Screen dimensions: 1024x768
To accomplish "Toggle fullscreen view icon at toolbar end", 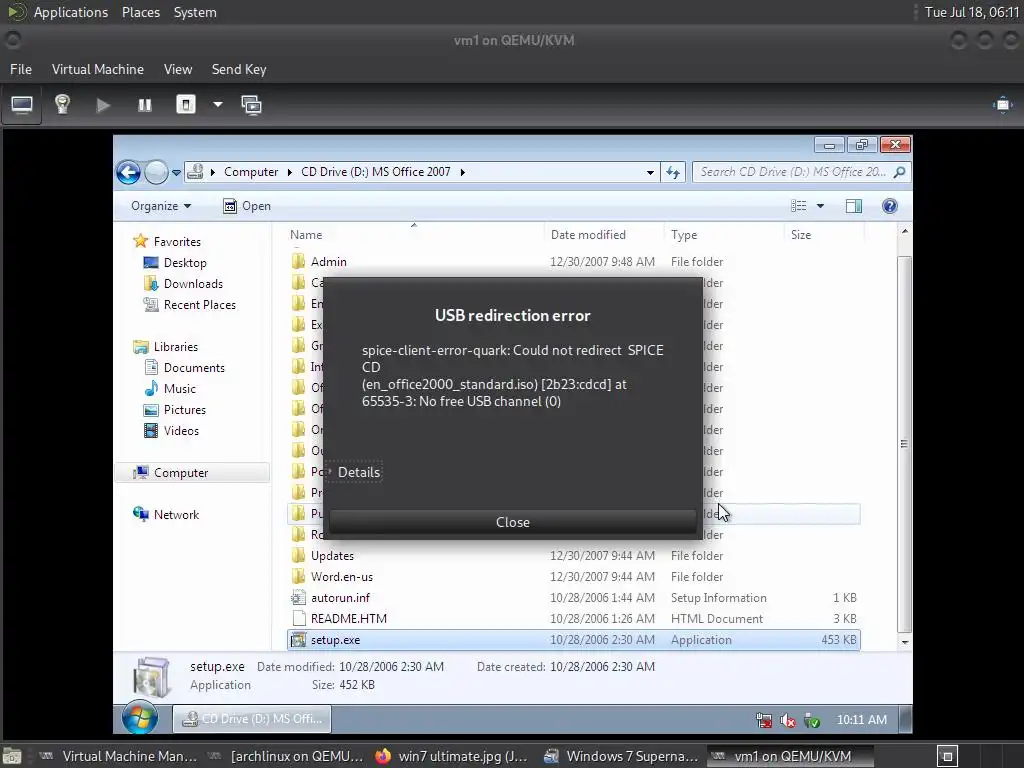I will click(1002, 105).
